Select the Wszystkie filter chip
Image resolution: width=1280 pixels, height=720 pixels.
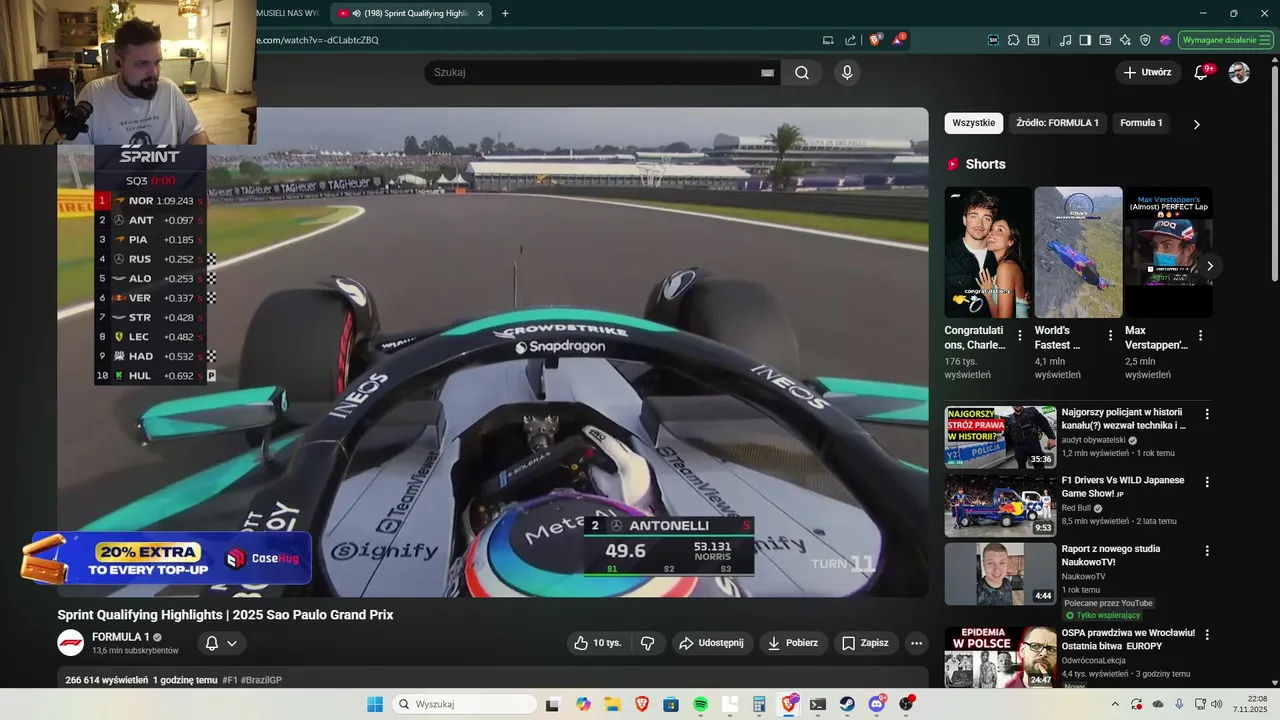point(973,123)
